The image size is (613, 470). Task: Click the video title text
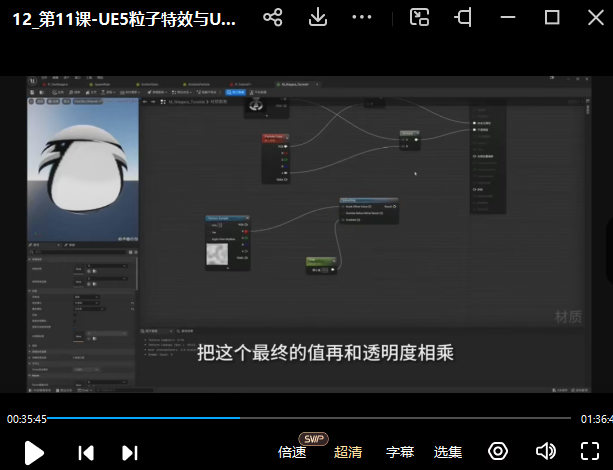click(x=125, y=19)
